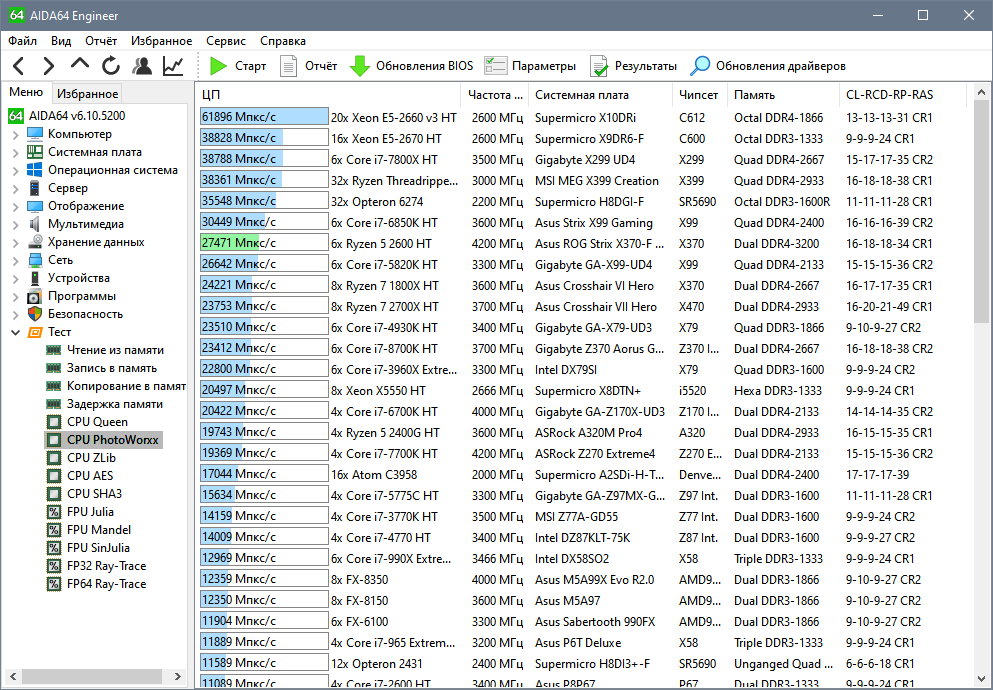Start the benchmark with the green Старт button
This screenshot has height=690, width=993.
click(237, 66)
